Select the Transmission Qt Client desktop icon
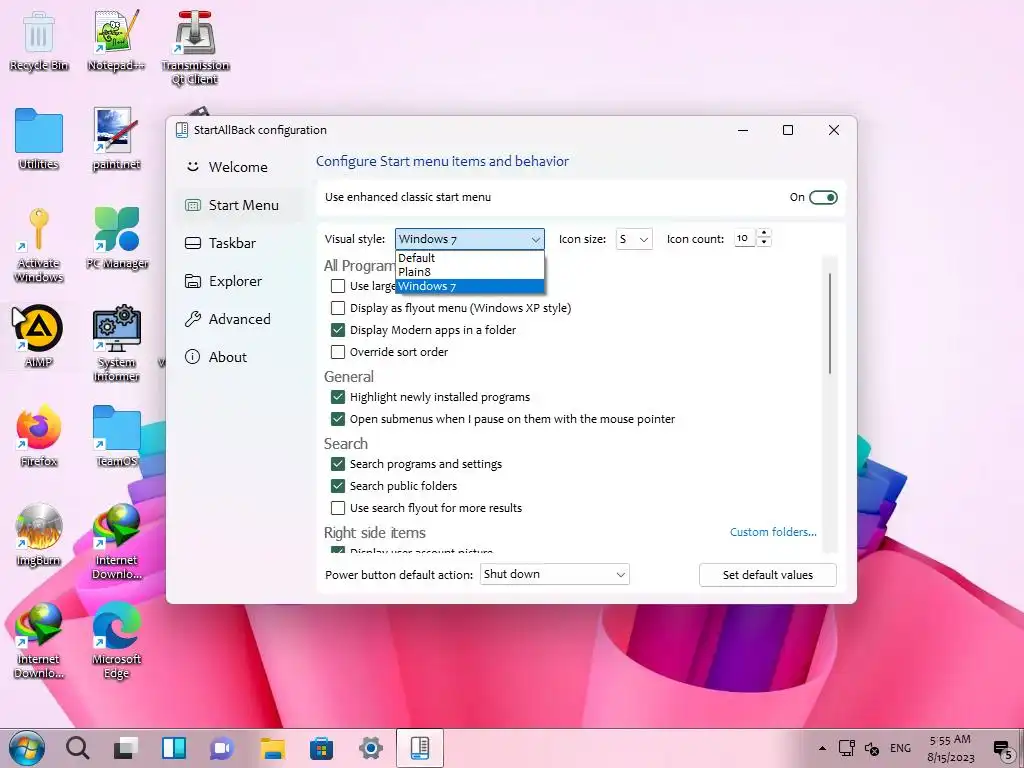Screen dimensions: 1024x768 point(195,48)
